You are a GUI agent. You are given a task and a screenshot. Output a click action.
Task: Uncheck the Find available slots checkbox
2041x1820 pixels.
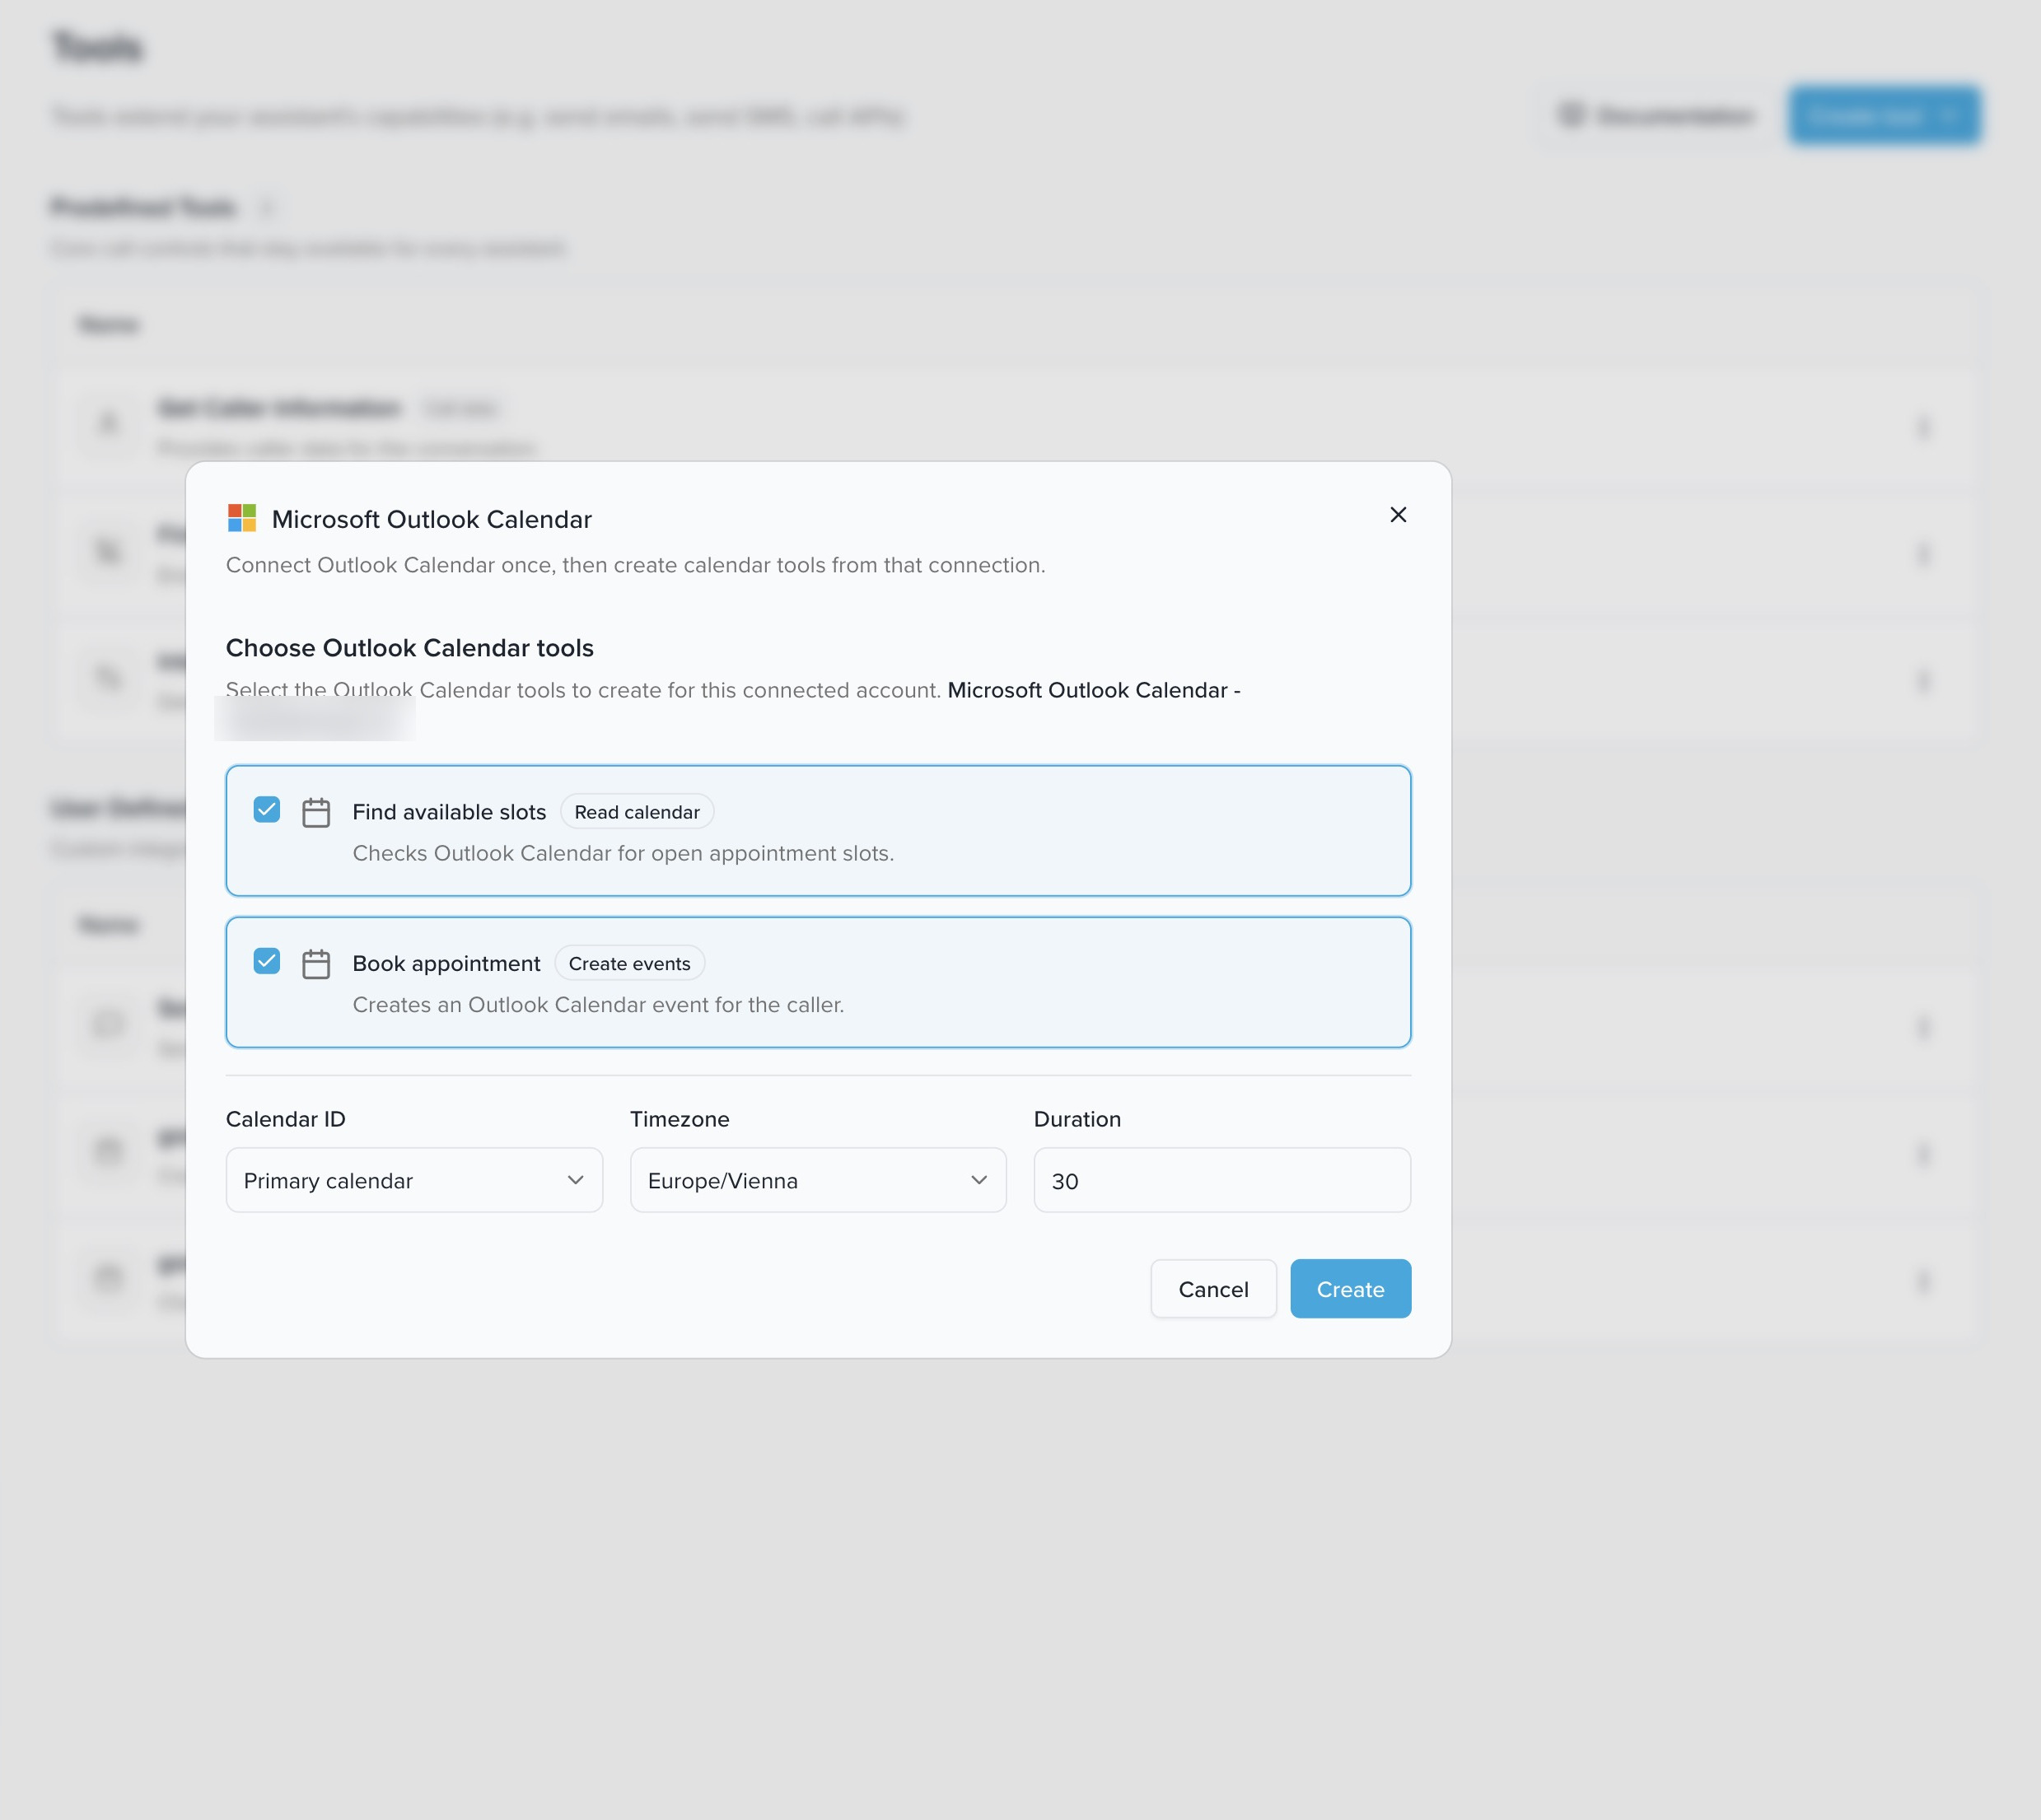pyautogui.click(x=267, y=810)
